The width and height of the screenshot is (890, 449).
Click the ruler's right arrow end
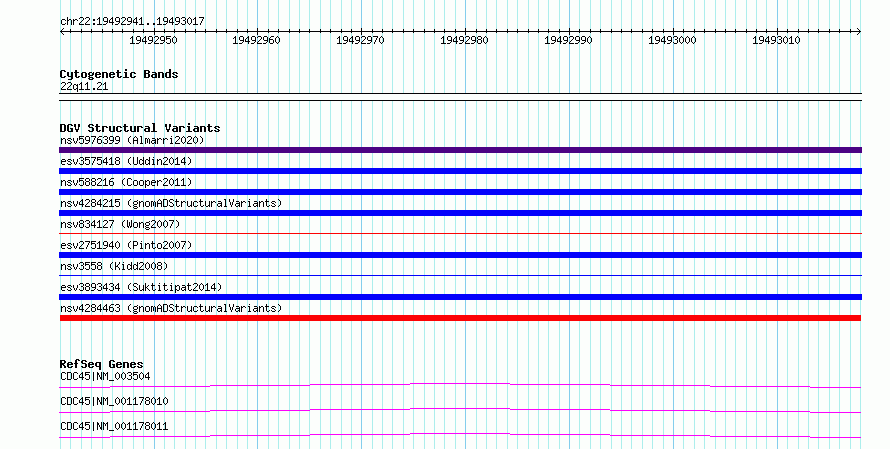[x=859, y=32]
